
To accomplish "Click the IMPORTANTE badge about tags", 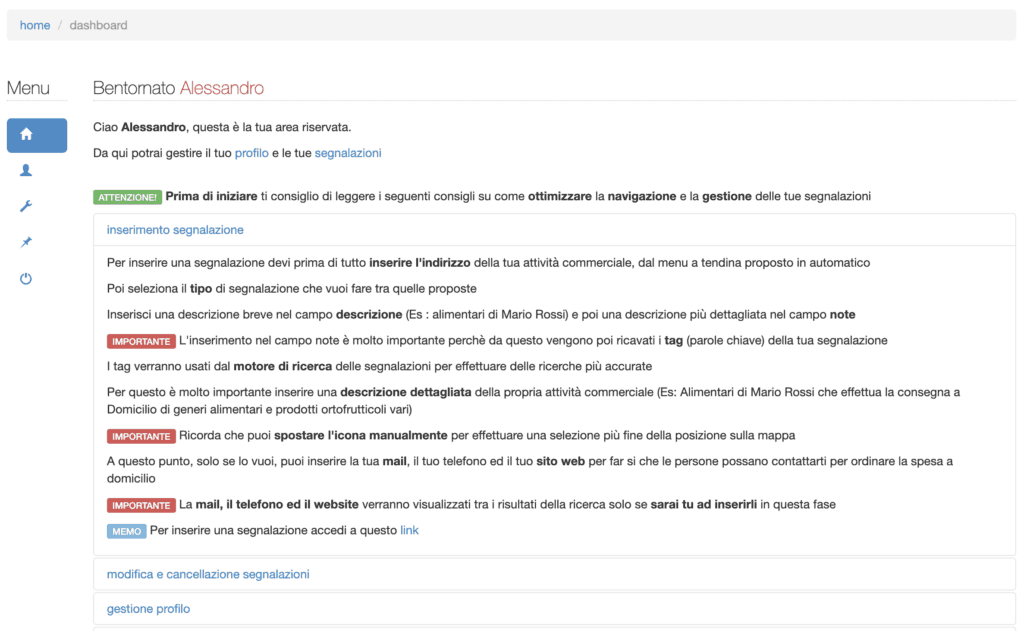I will click(141, 341).
